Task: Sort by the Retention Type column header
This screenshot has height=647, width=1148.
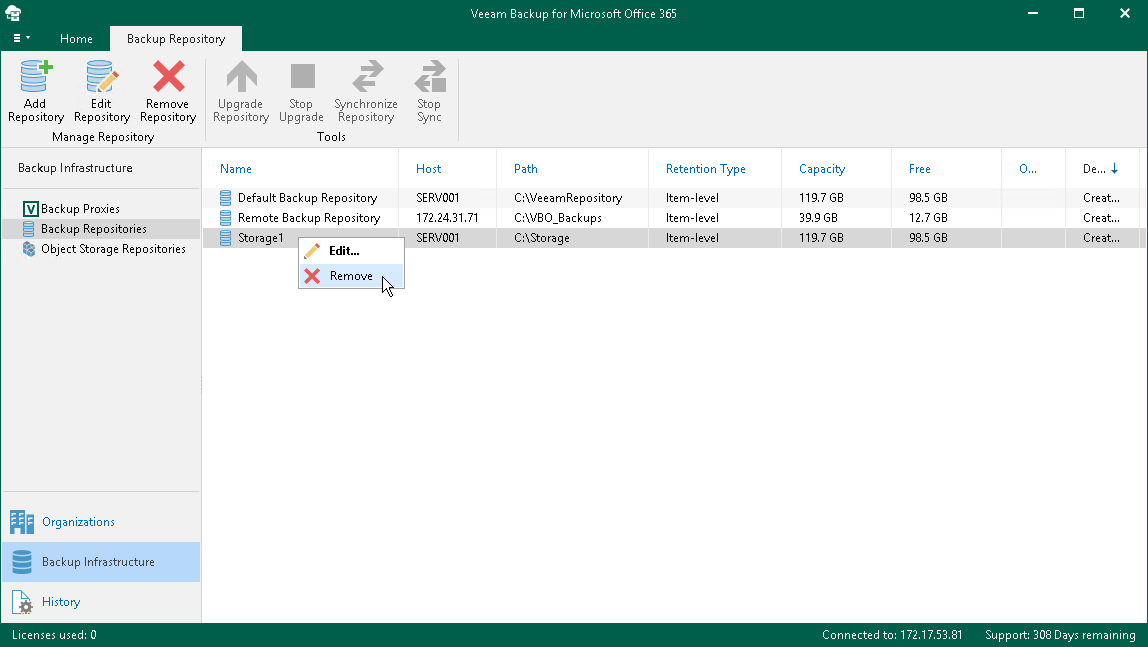Action: tap(705, 169)
